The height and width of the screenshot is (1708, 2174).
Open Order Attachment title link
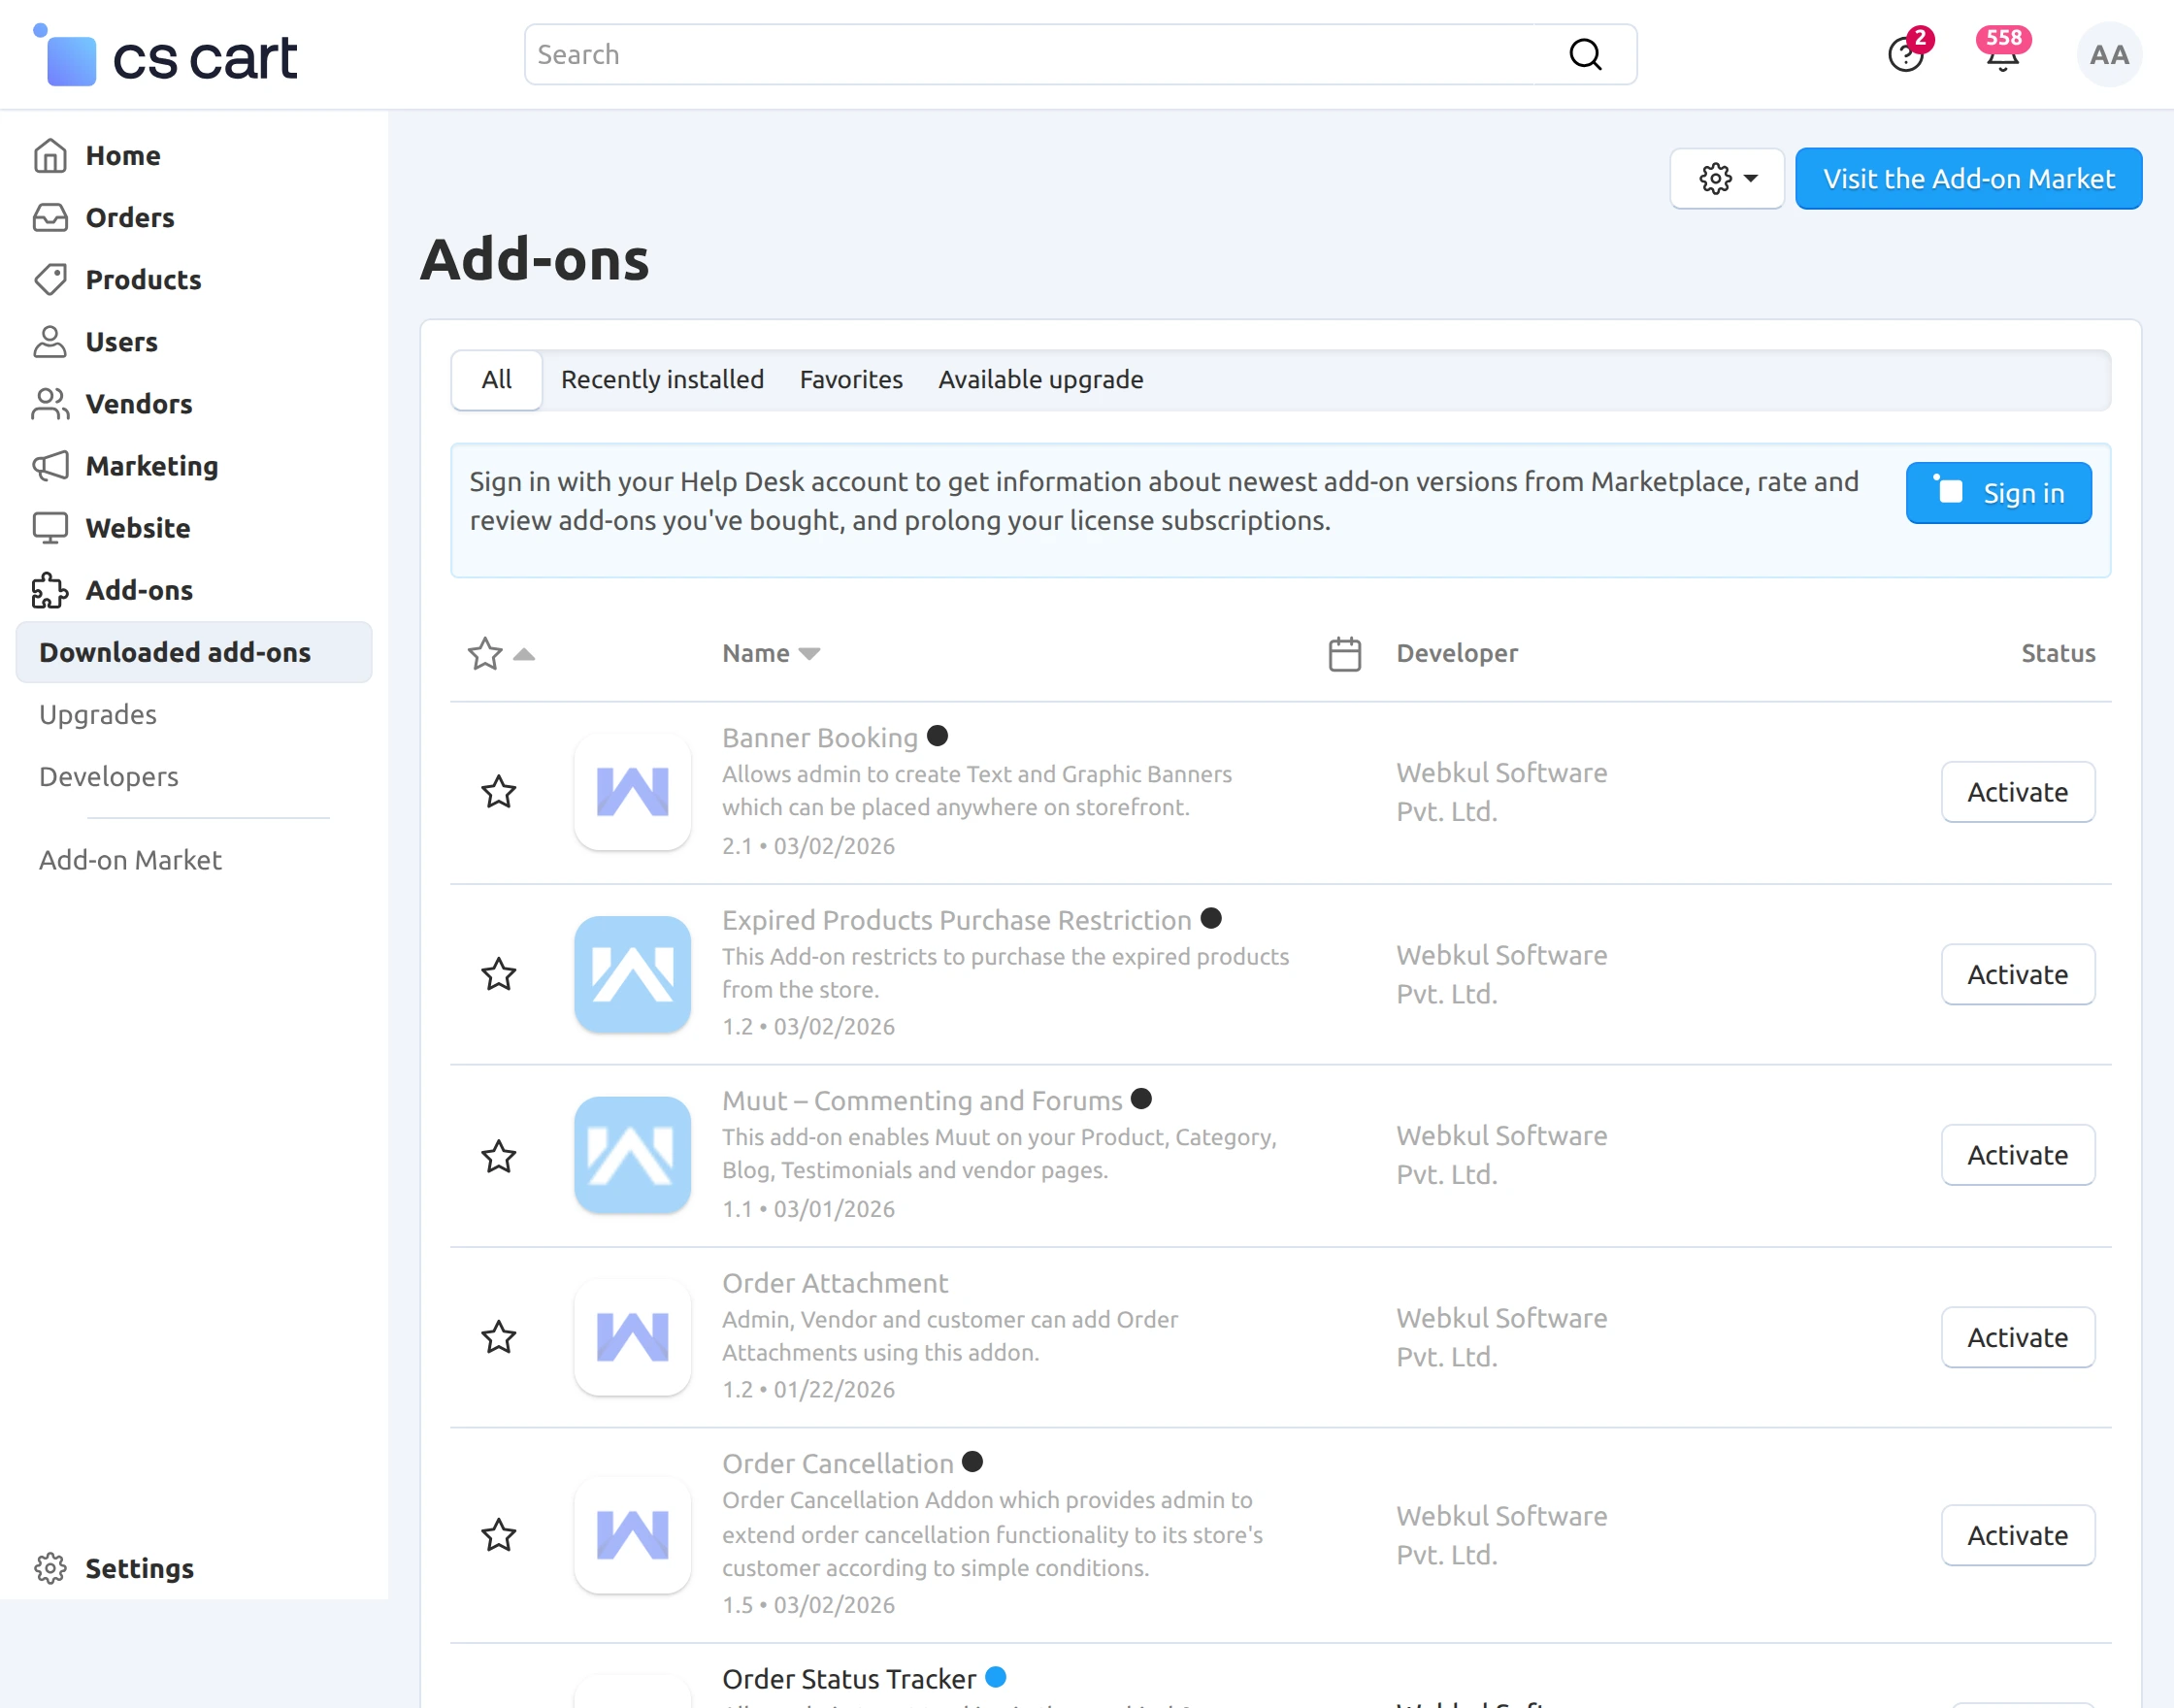point(835,1283)
